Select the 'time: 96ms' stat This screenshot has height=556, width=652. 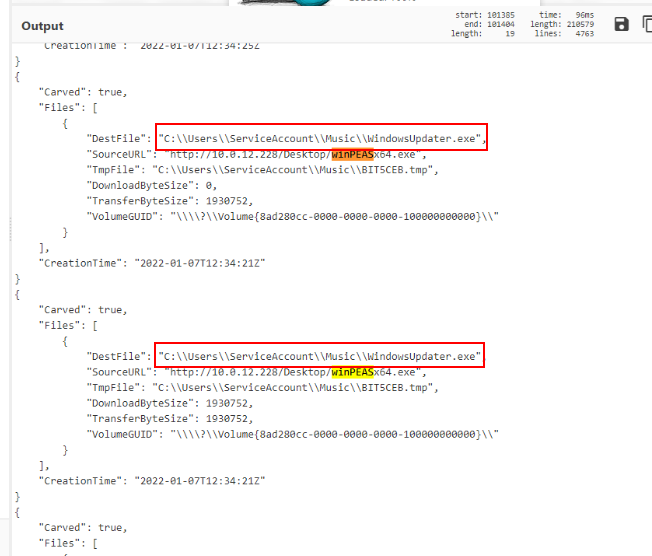coord(566,15)
